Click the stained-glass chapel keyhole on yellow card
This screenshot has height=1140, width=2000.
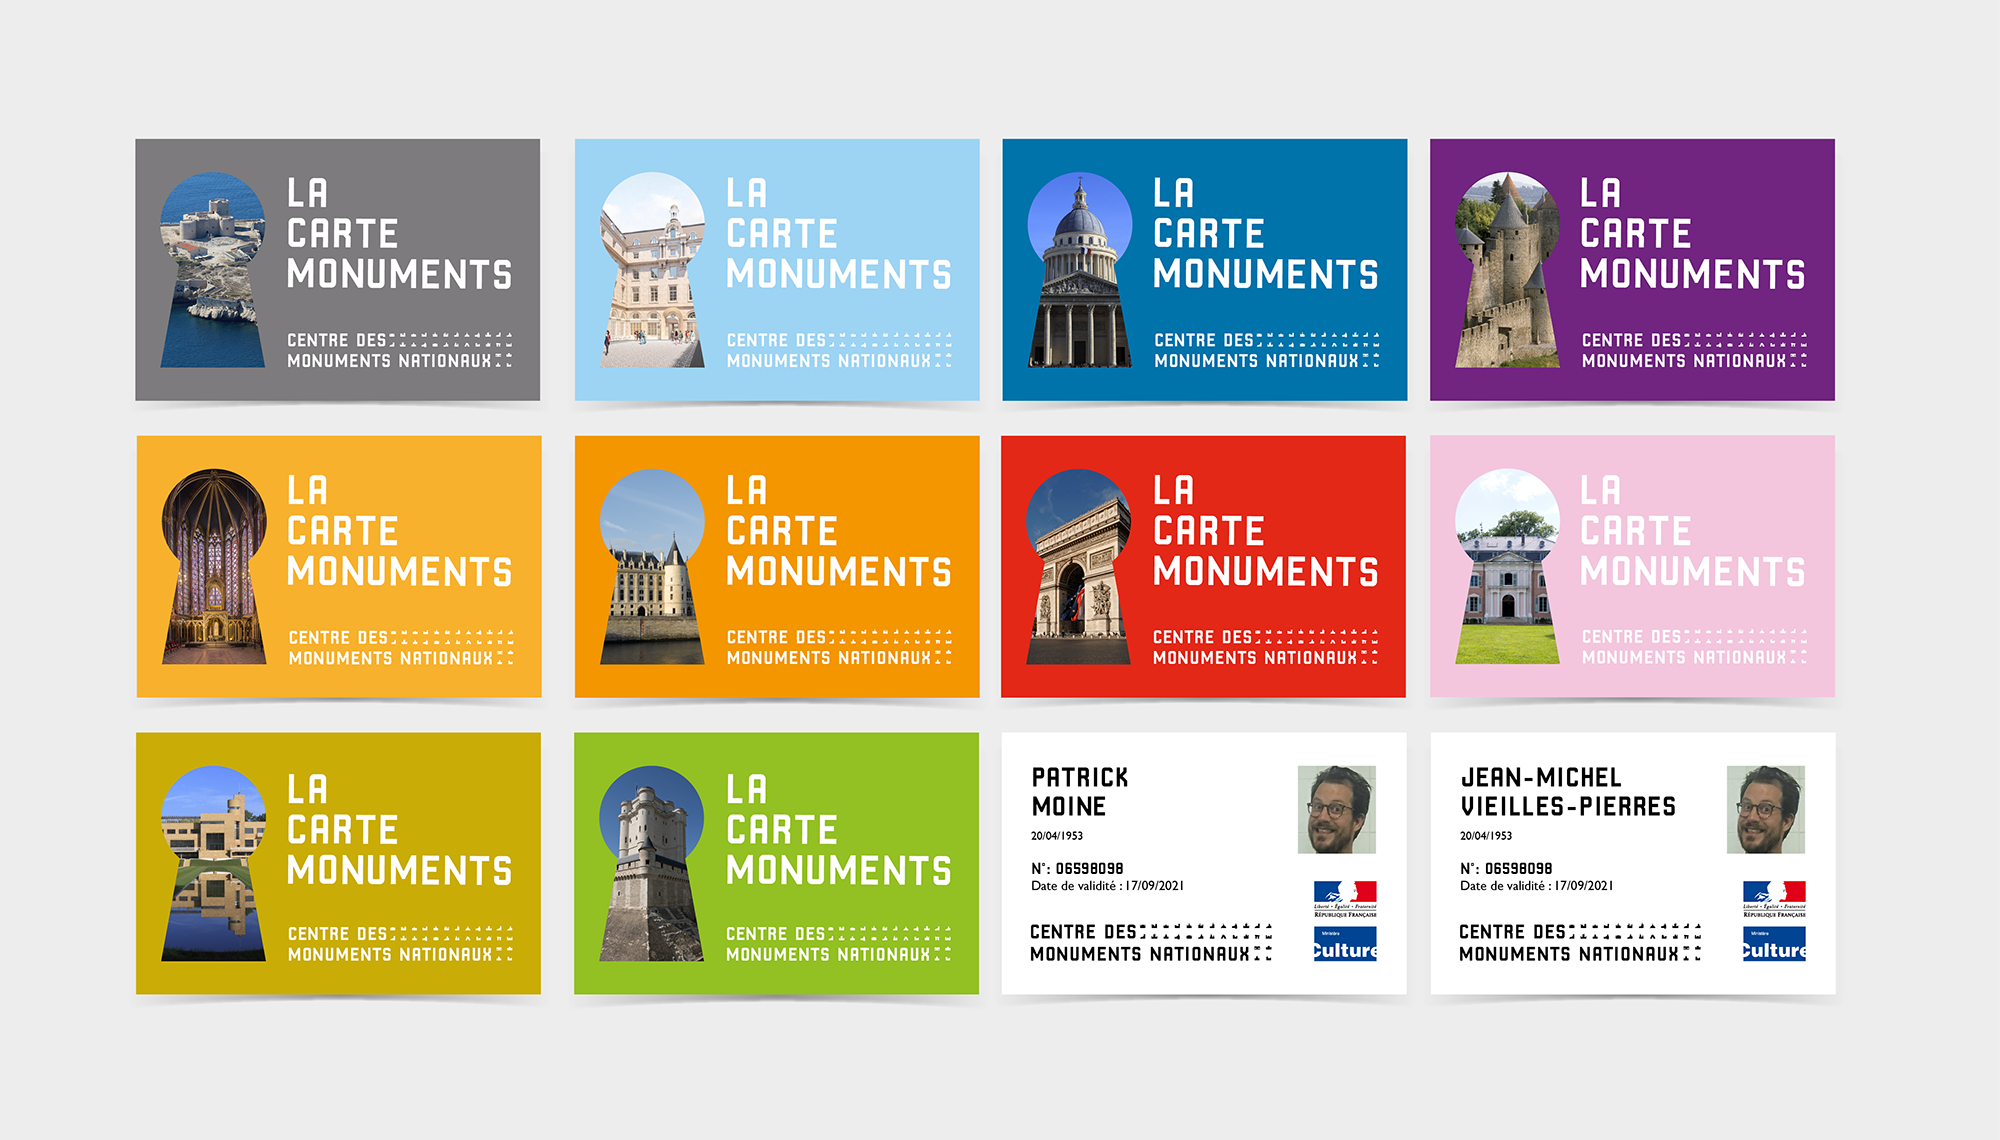(x=214, y=567)
